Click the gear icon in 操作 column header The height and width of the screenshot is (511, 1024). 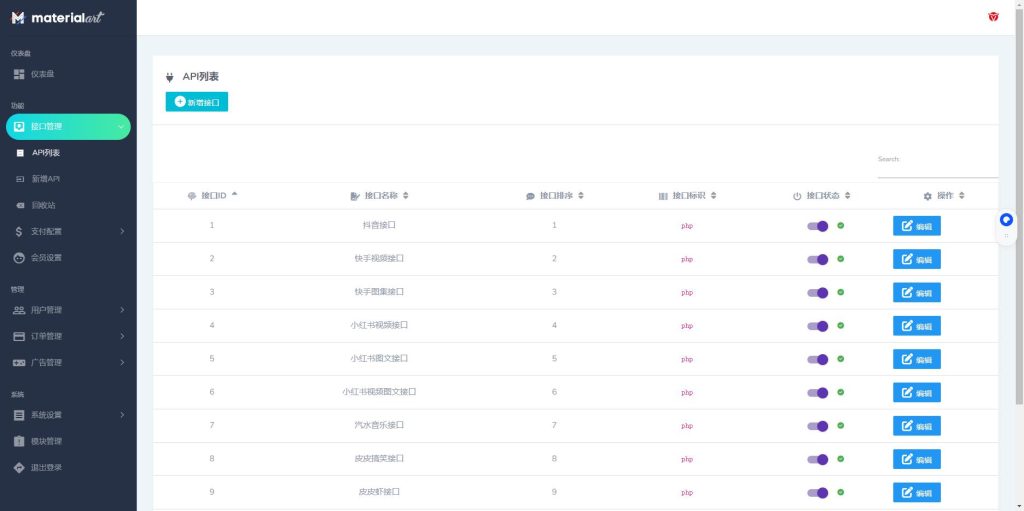[x=927, y=196]
